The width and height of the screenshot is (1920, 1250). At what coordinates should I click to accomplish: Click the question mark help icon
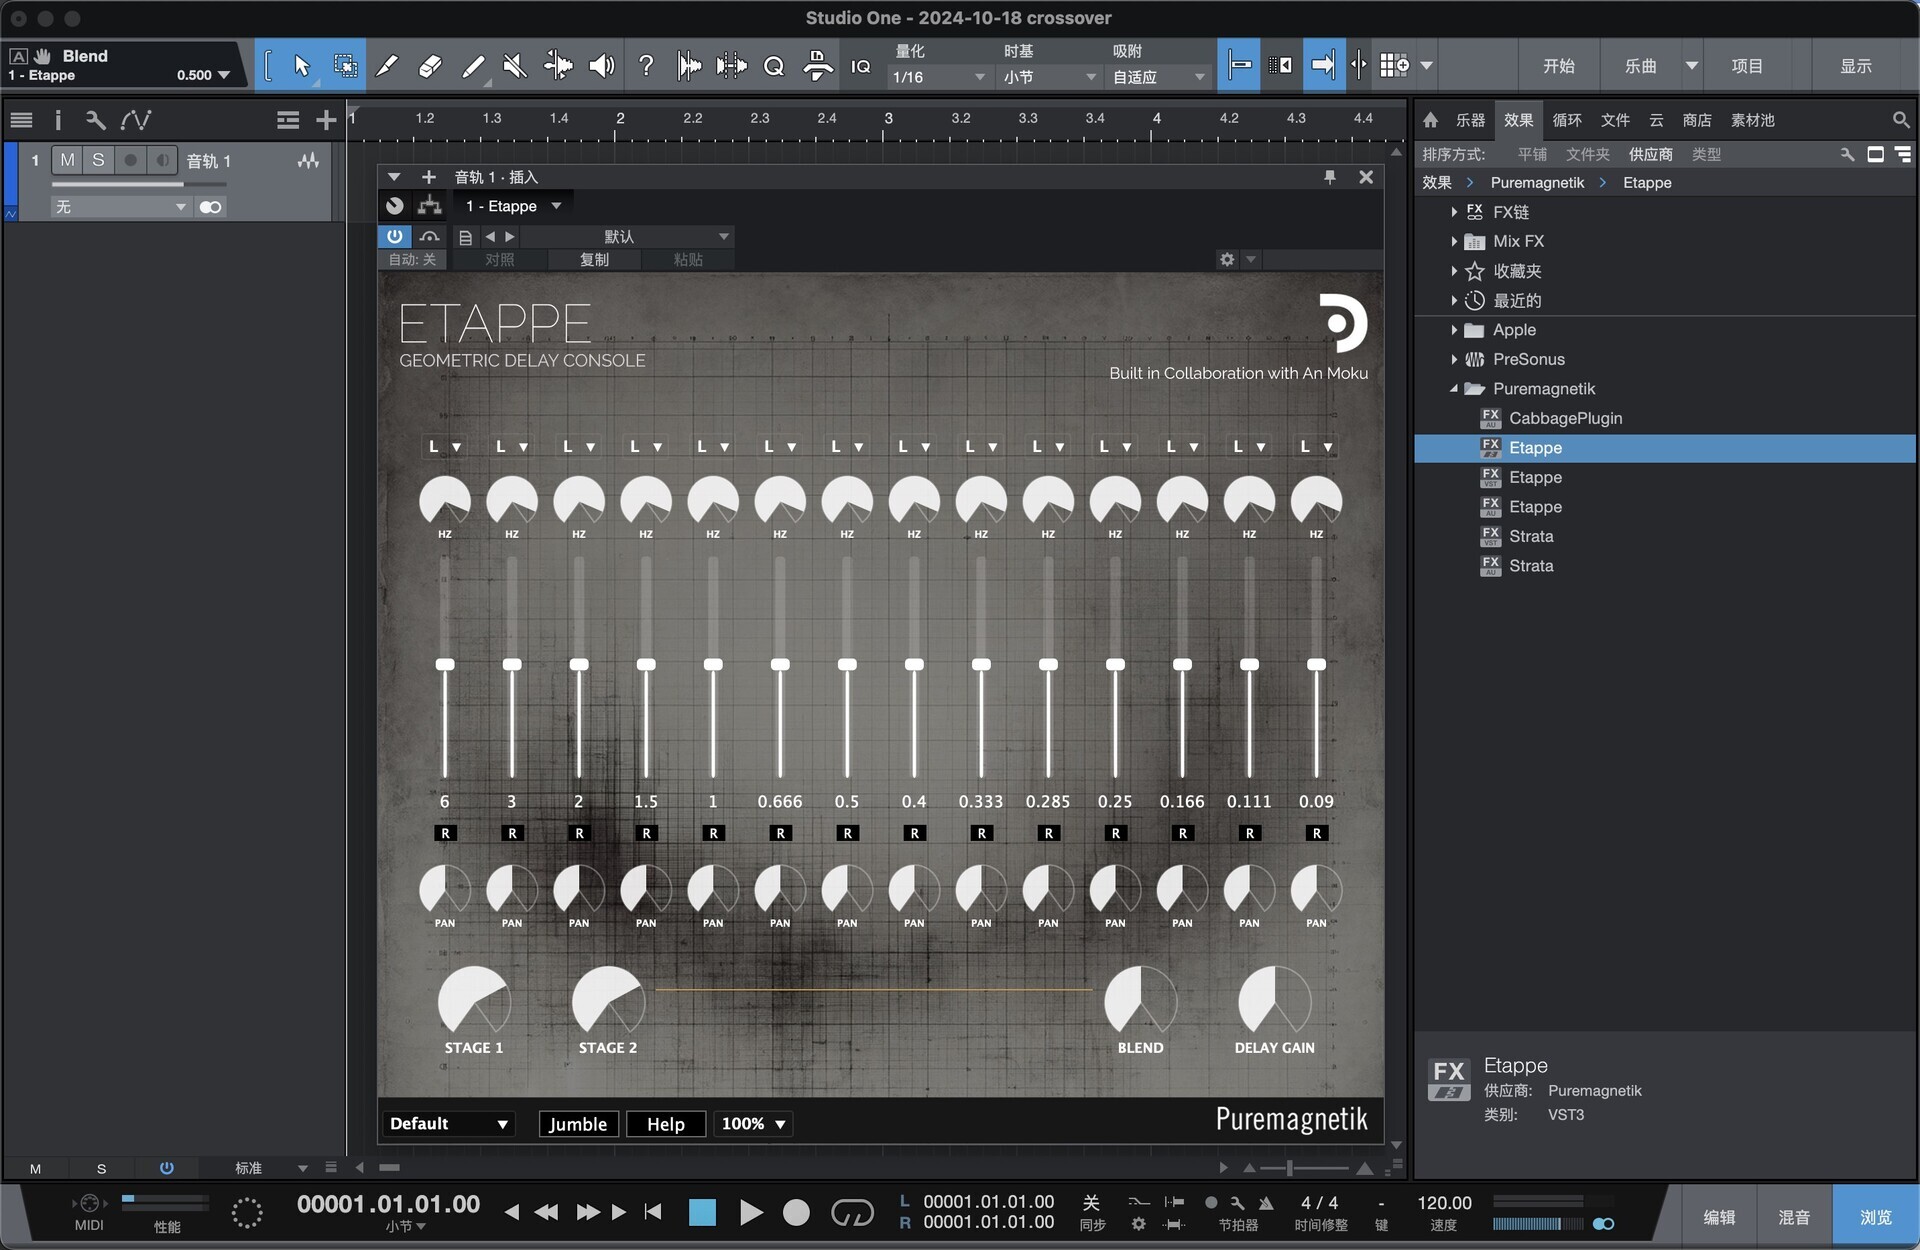(646, 66)
